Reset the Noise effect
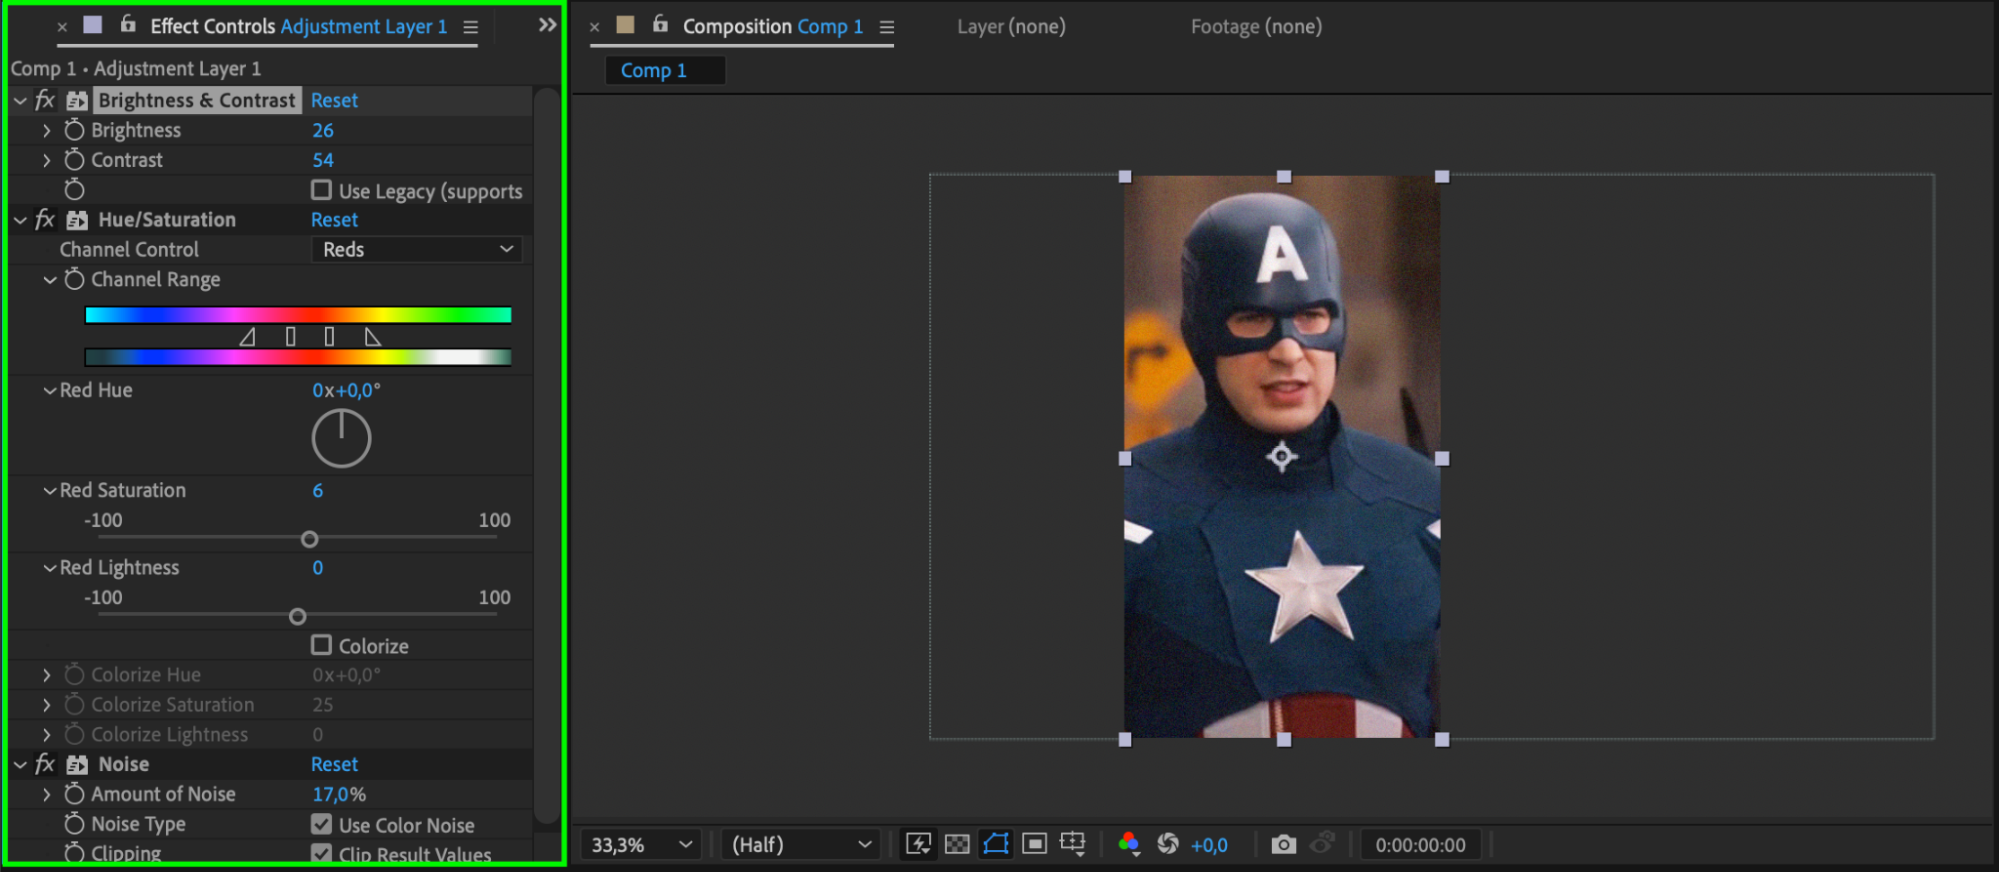The height and width of the screenshot is (872, 1999). point(334,764)
